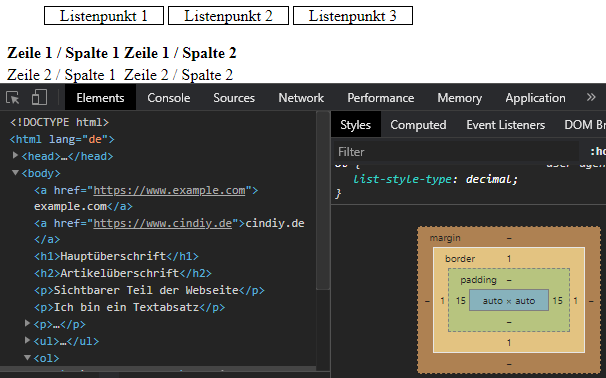Select the Event Listeners sidebar tab
Viewport: 606px width, 378px height.
pyautogui.click(x=506, y=125)
